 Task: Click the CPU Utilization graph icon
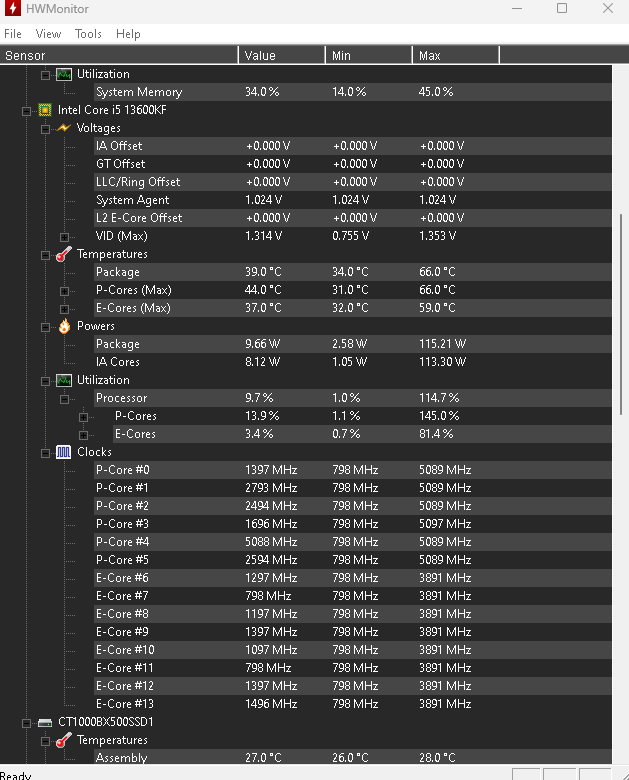(x=64, y=381)
